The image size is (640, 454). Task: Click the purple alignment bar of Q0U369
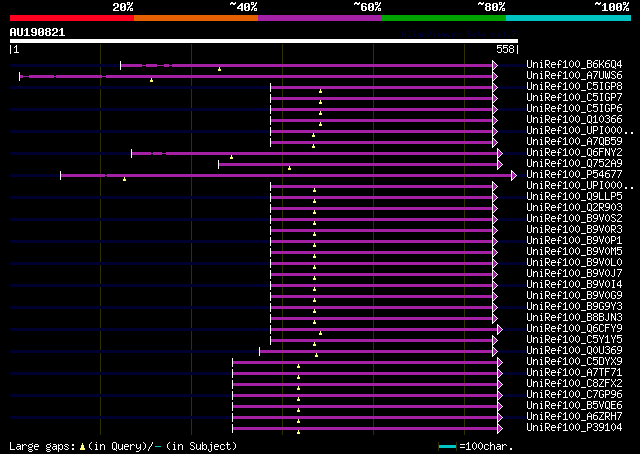click(x=376, y=352)
